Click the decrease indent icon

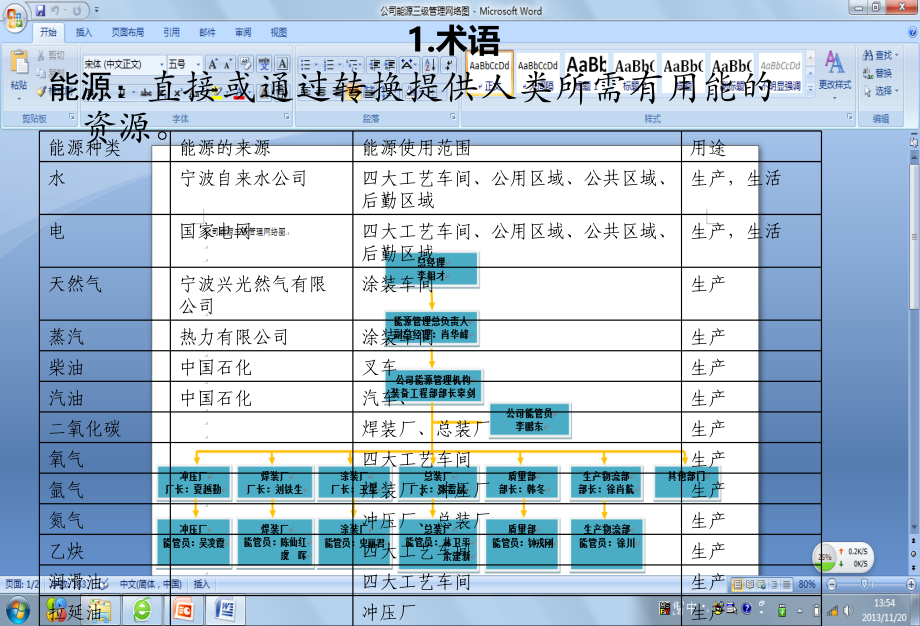click(374, 65)
